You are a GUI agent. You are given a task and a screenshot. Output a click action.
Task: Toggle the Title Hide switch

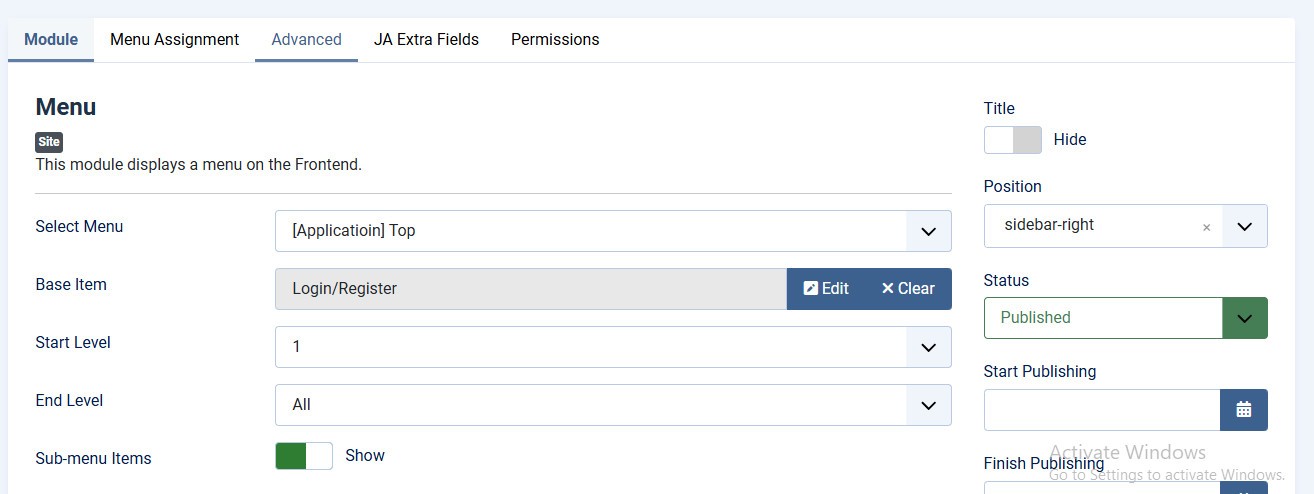[x=1012, y=140]
